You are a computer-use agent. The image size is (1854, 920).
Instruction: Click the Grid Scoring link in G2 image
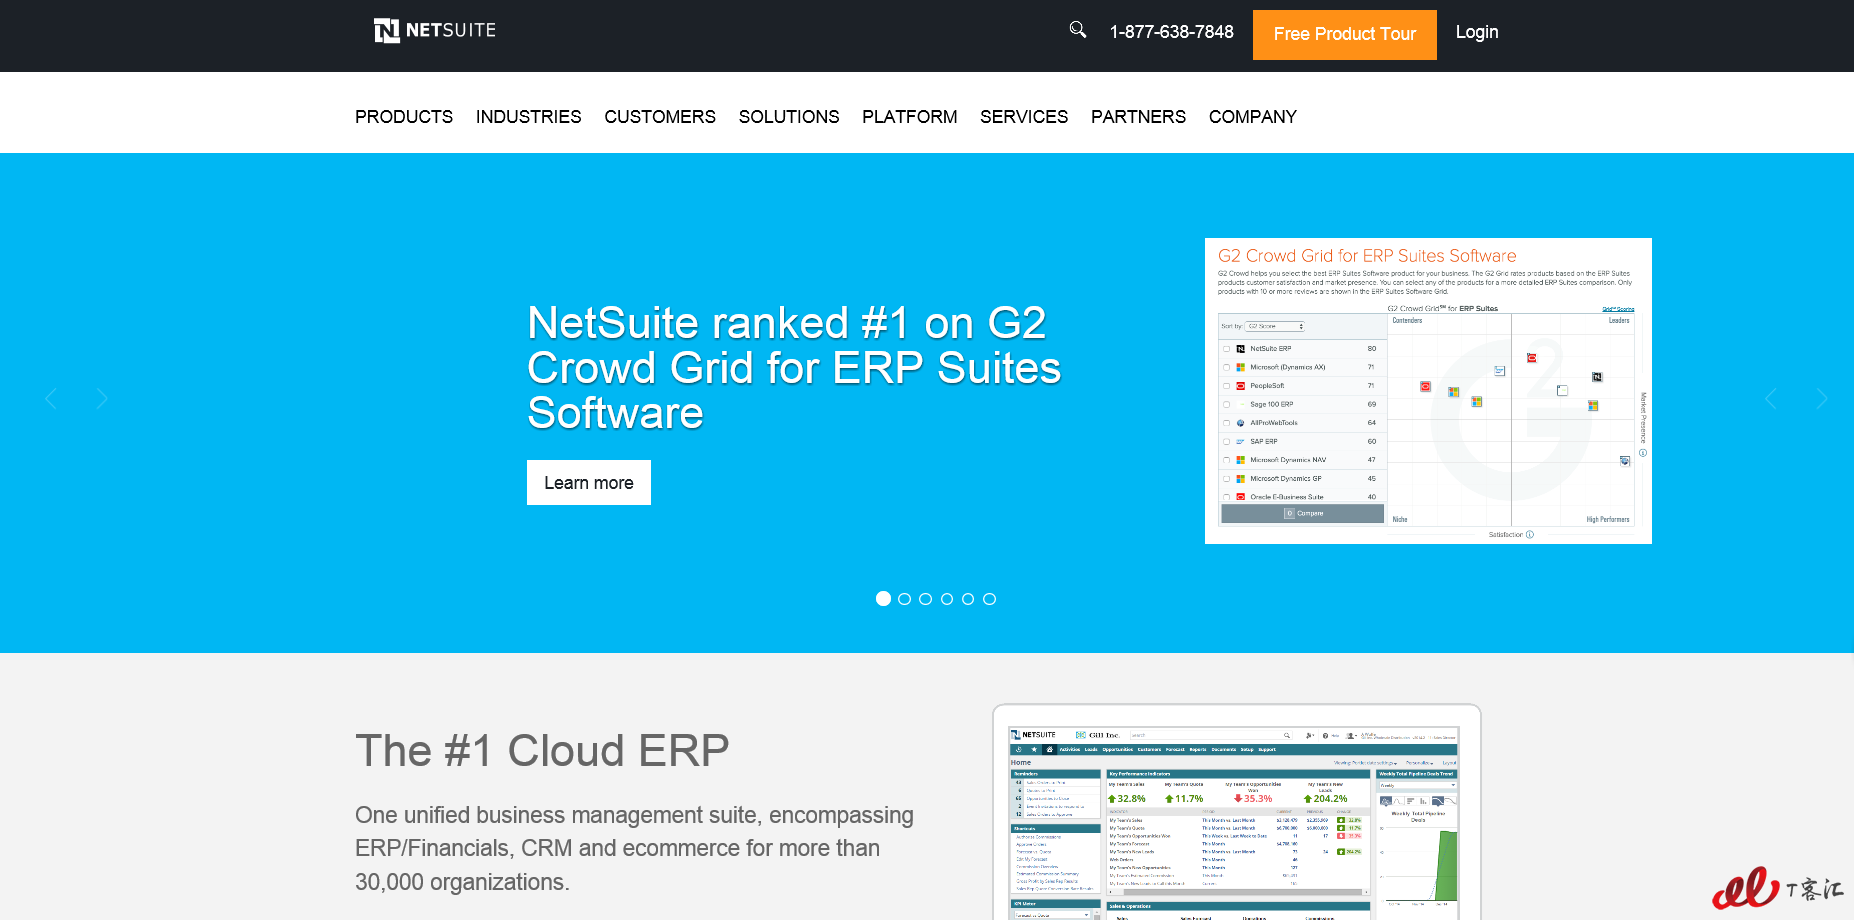1618,309
